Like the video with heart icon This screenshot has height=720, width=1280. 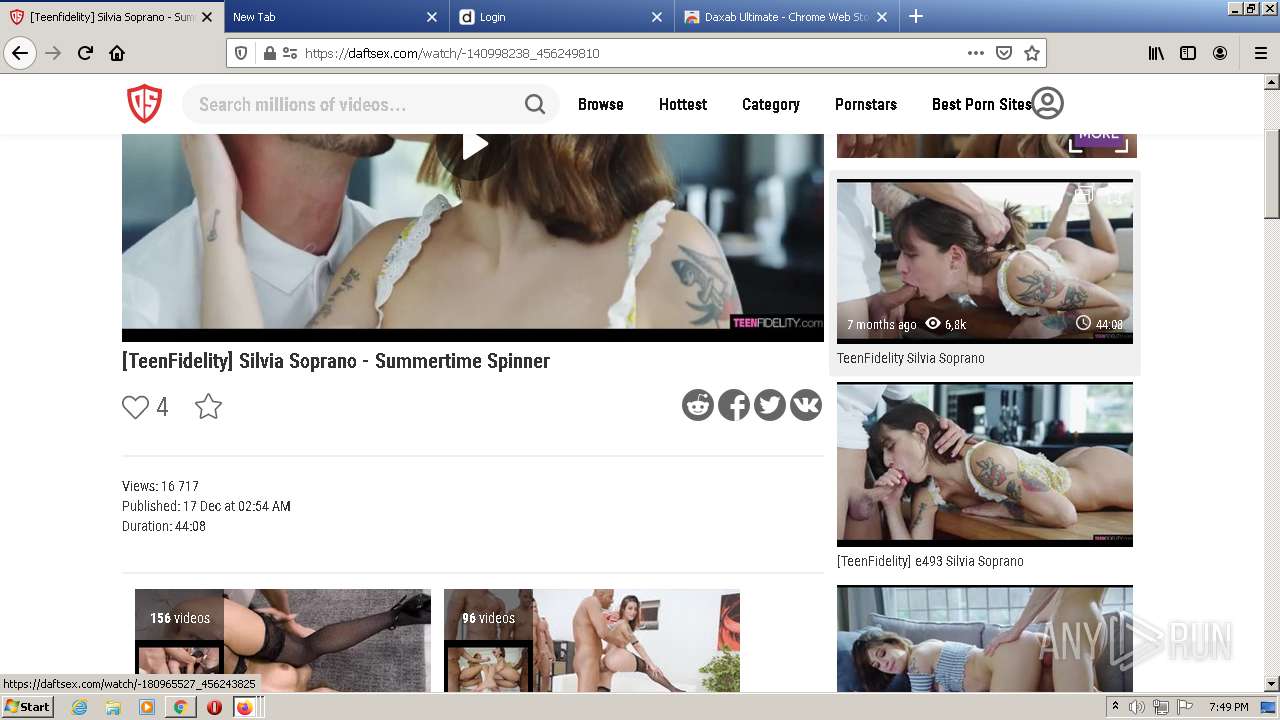[x=135, y=407]
